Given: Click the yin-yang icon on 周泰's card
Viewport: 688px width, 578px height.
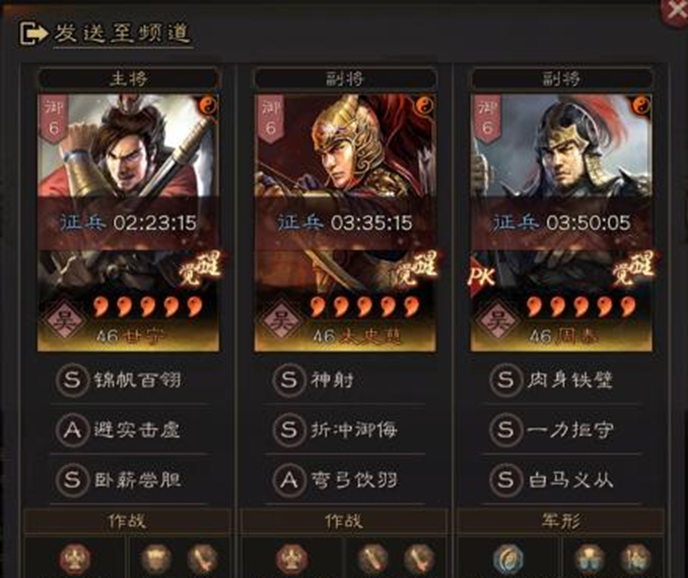Looking at the screenshot, I should pyautogui.click(x=641, y=106).
